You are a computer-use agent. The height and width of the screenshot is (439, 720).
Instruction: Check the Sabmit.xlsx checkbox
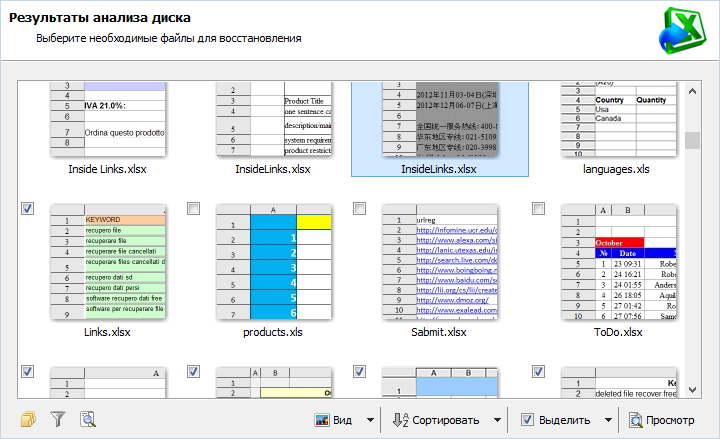tap(360, 208)
